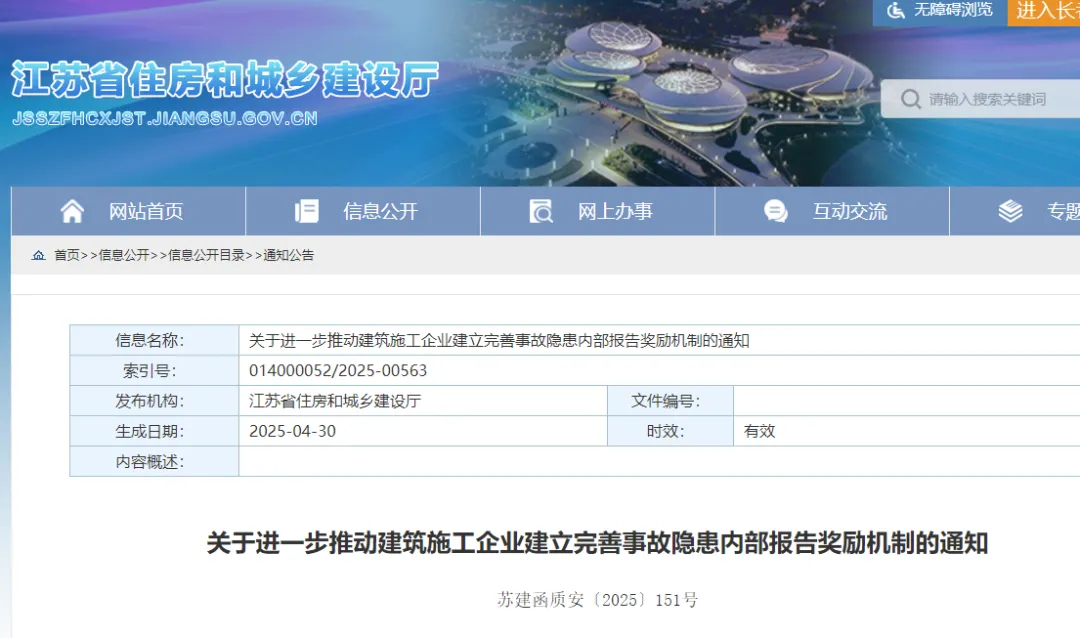Image resolution: width=1080 pixels, height=638 pixels.
Task: Click the document icon beside 信息公开
Action: coord(307,211)
